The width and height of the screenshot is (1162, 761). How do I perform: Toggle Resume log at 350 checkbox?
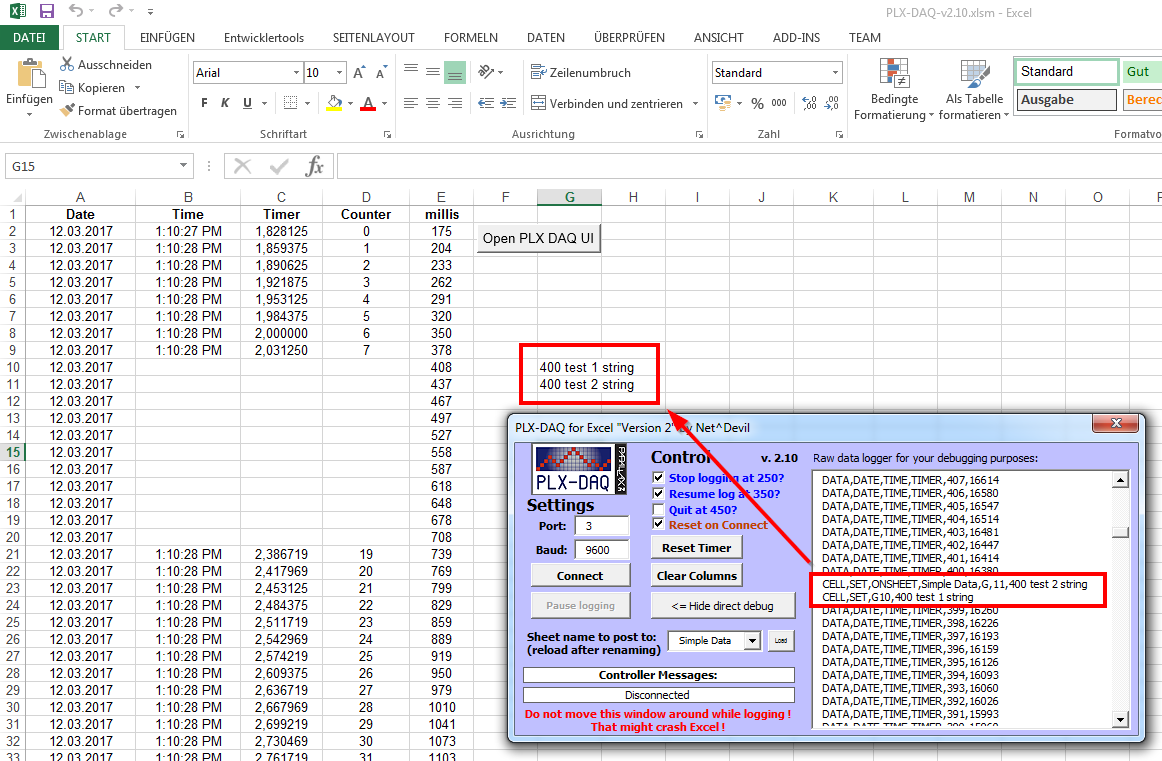[658, 493]
